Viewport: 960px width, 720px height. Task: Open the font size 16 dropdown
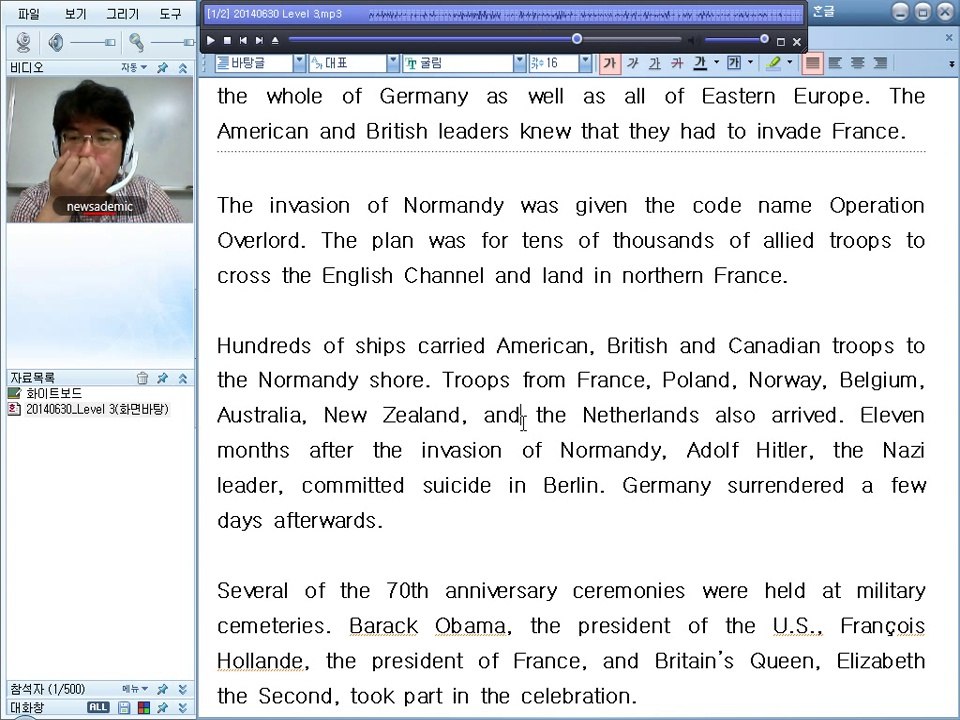585,63
